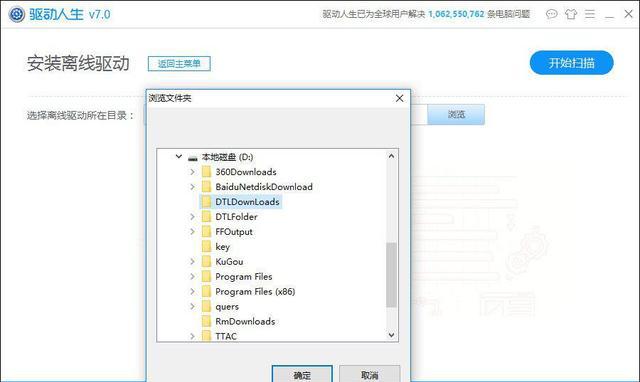Select the BaiduNetdiskDownload folder name
This screenshot has height=382, width=640.
pyautogui.click(x=264, y=187)
